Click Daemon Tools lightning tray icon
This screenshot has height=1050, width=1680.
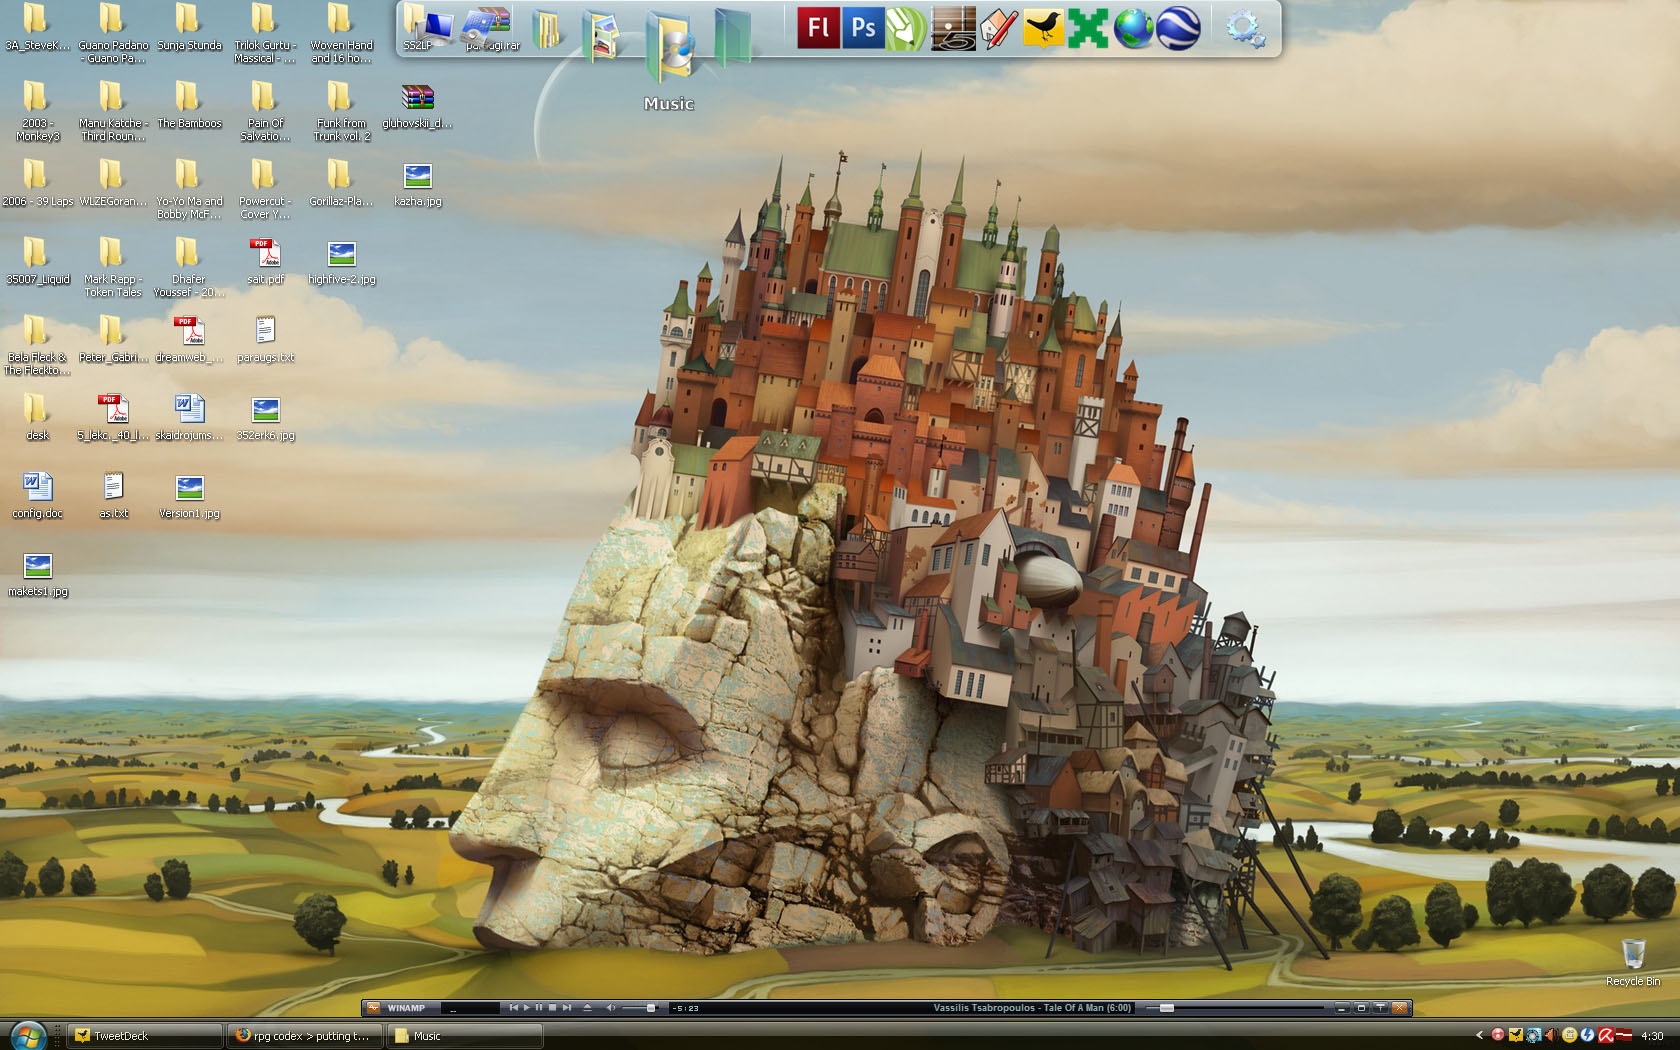pos(1587,1035)
